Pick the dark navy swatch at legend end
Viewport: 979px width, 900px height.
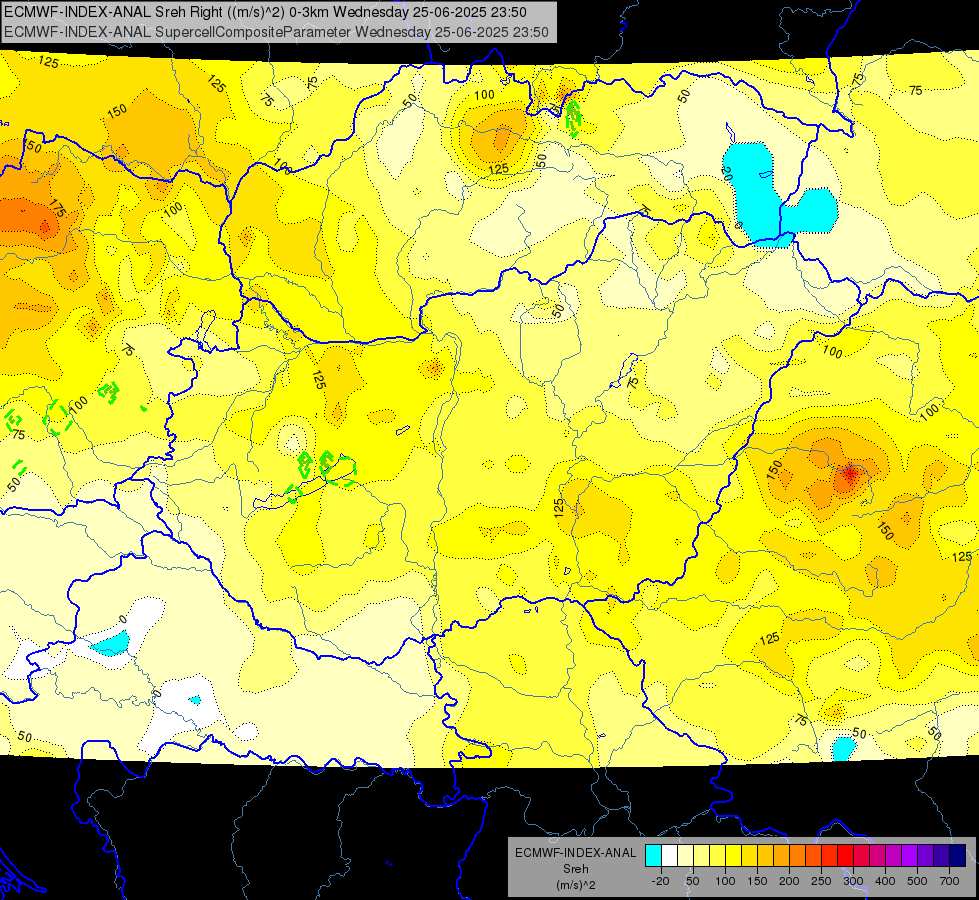pyautogui.click(x=958, y=856)
